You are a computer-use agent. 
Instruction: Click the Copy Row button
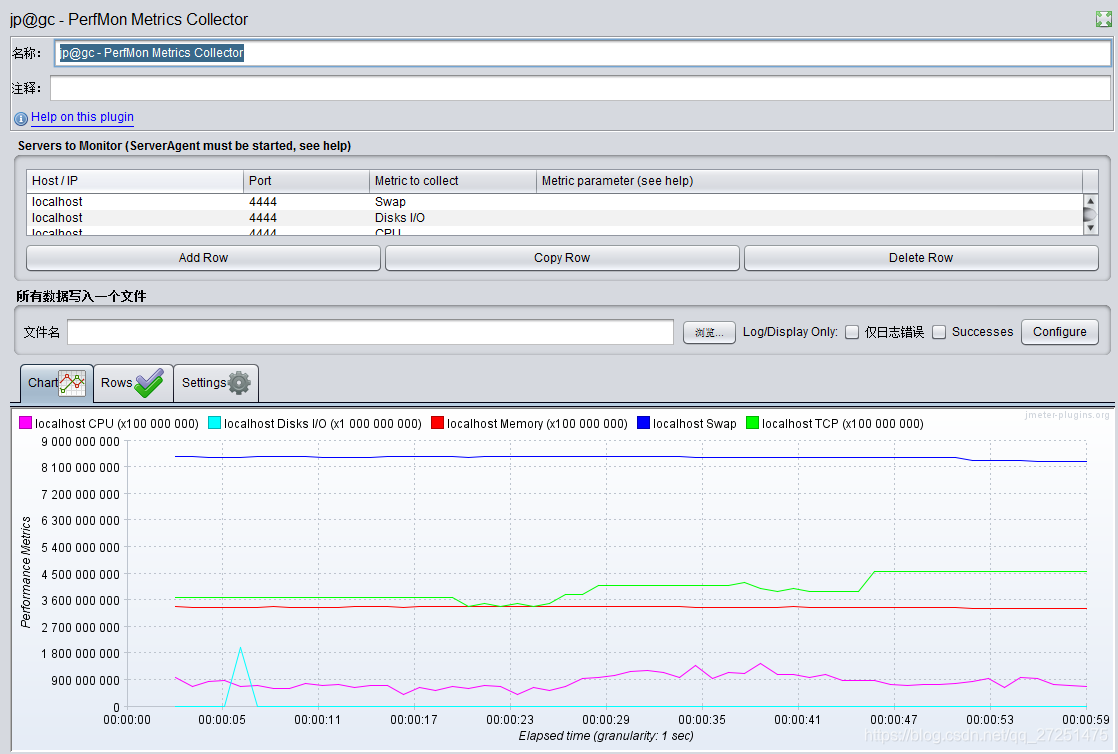pyautogui.click(x=562, y=258)
